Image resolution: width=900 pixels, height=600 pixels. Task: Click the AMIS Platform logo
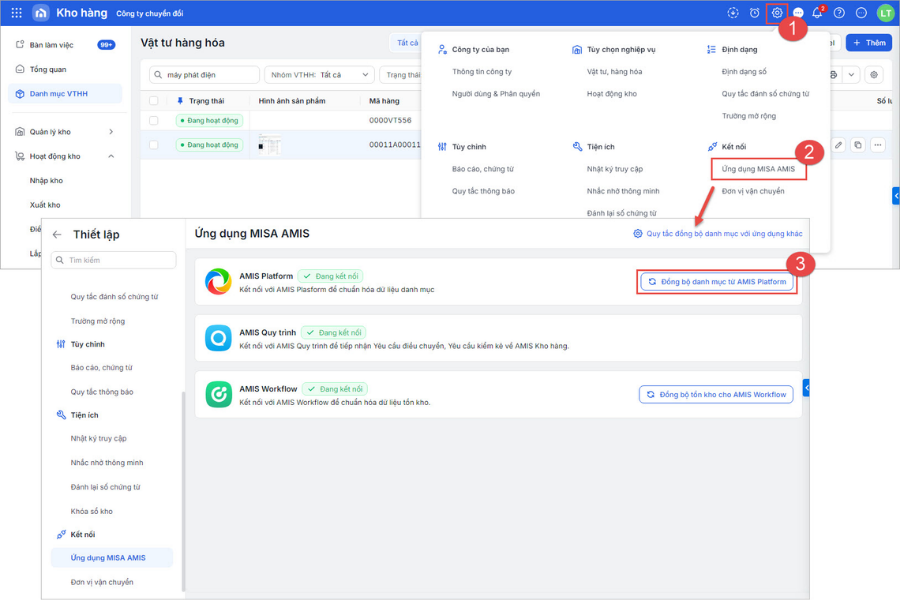tap(218, 281)
